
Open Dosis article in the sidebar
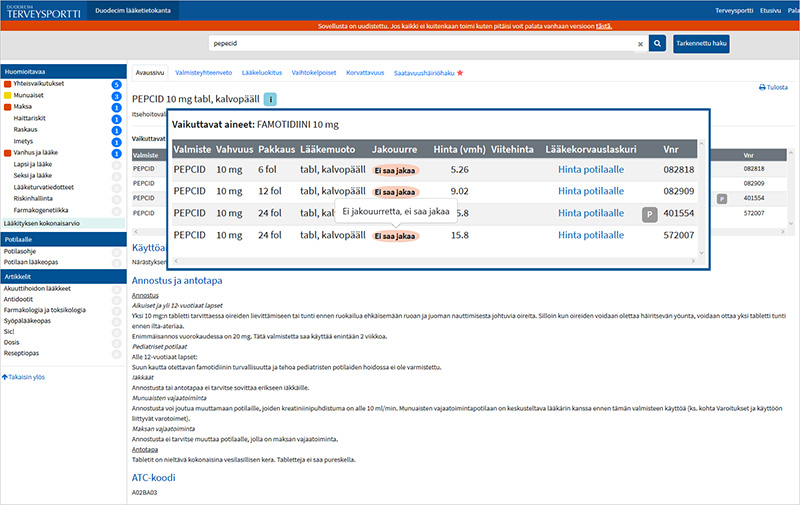12,342
